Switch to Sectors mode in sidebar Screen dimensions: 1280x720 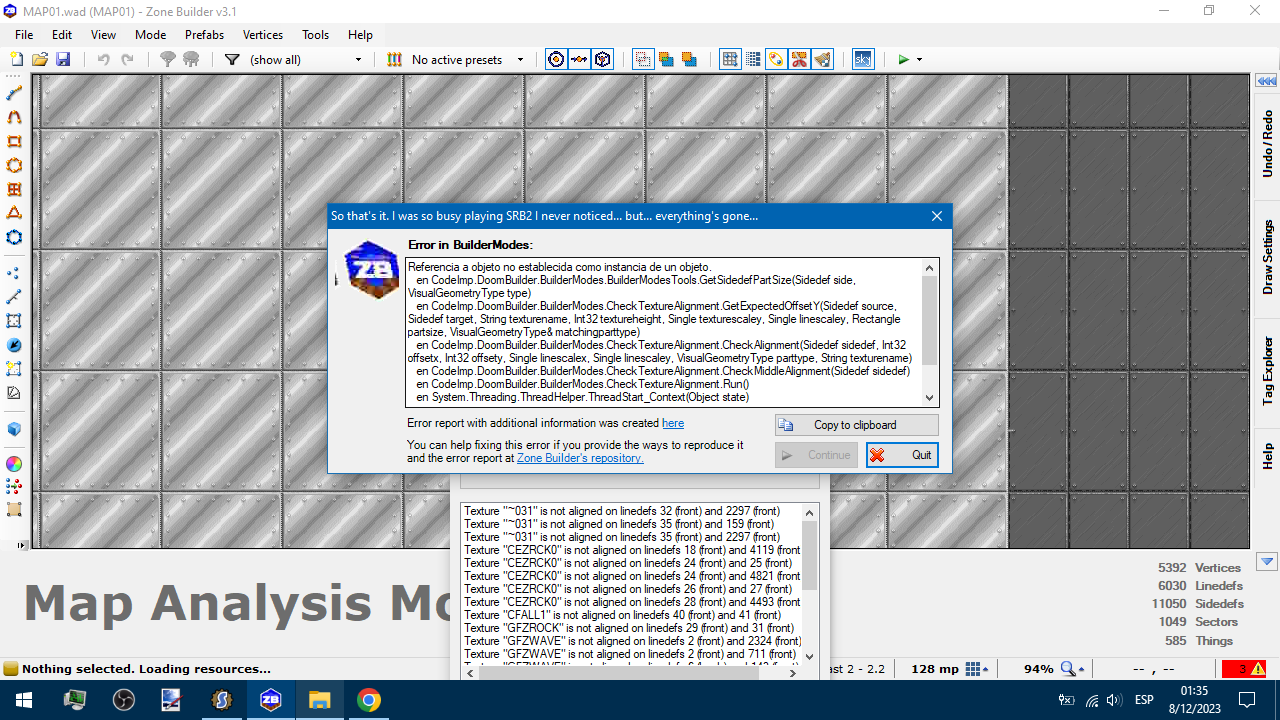(x=14, y=321)
